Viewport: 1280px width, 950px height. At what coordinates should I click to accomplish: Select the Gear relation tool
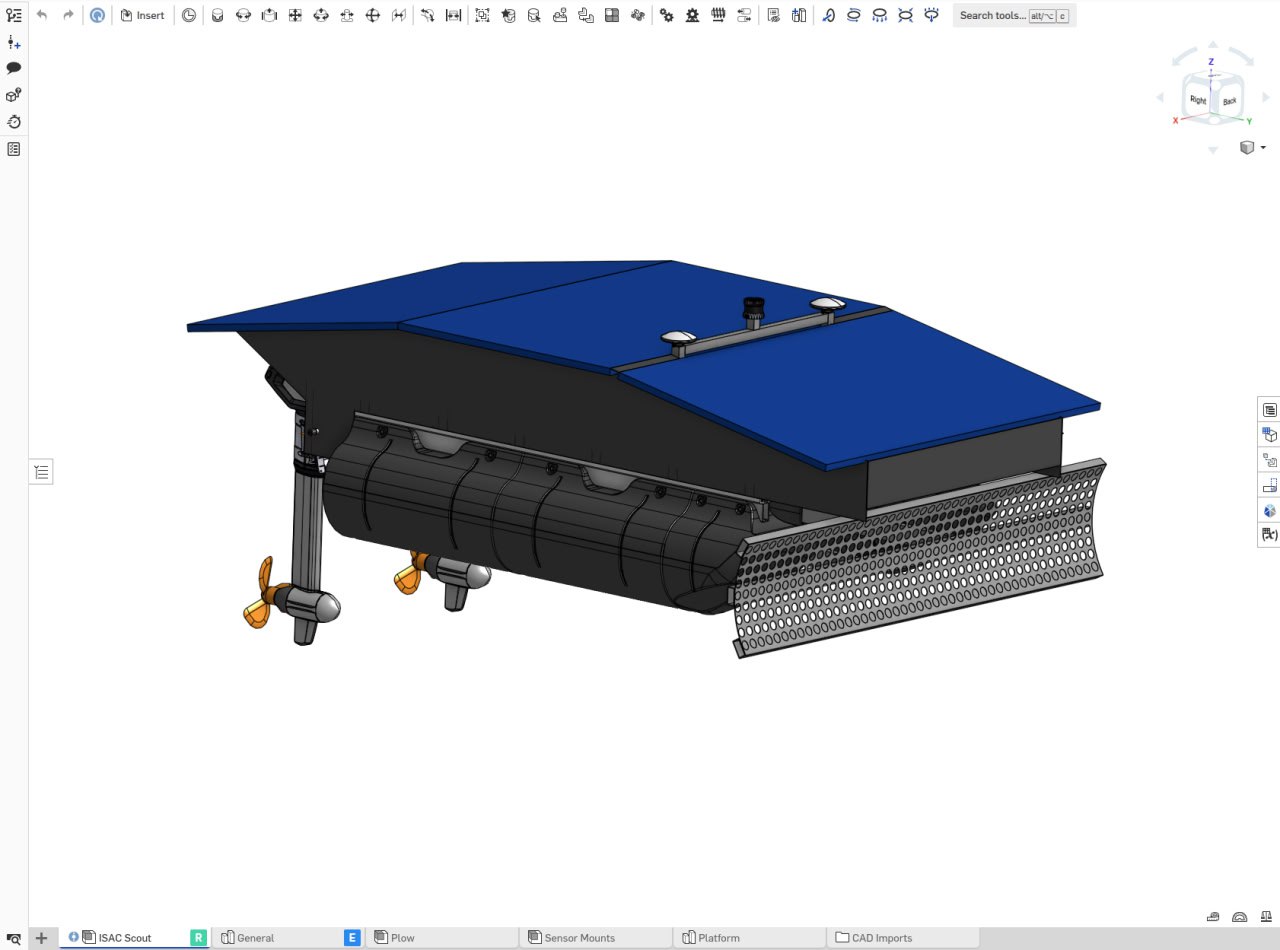point(666,15)
